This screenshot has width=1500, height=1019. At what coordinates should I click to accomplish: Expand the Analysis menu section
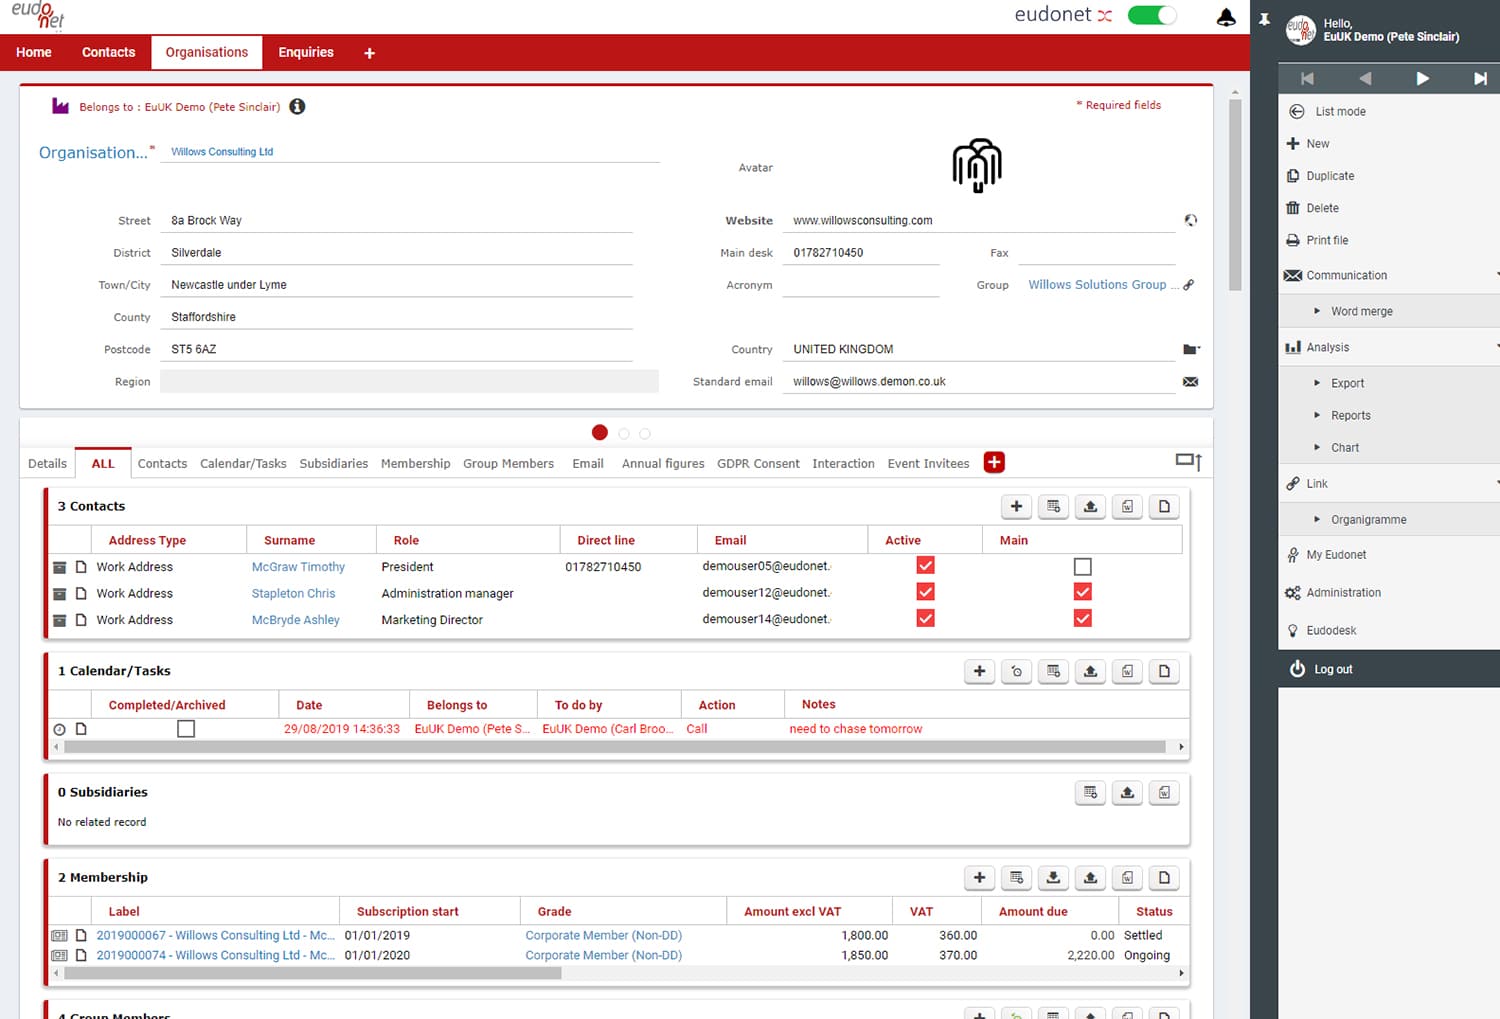1390,347
